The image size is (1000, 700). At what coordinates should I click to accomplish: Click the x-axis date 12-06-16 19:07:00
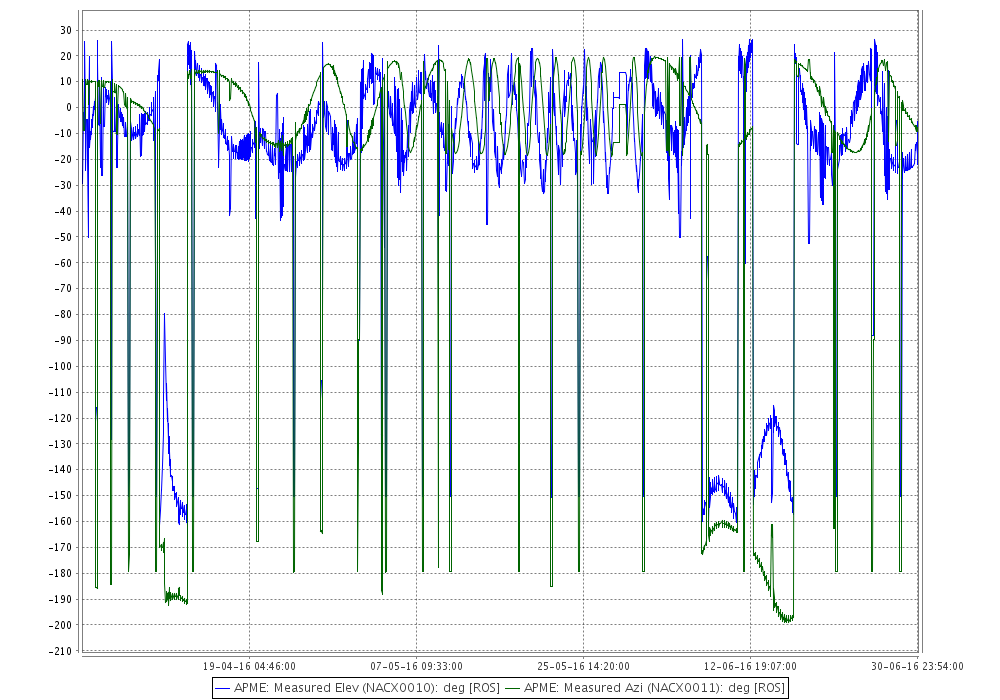pyautogui.click(x=750, y=666)
